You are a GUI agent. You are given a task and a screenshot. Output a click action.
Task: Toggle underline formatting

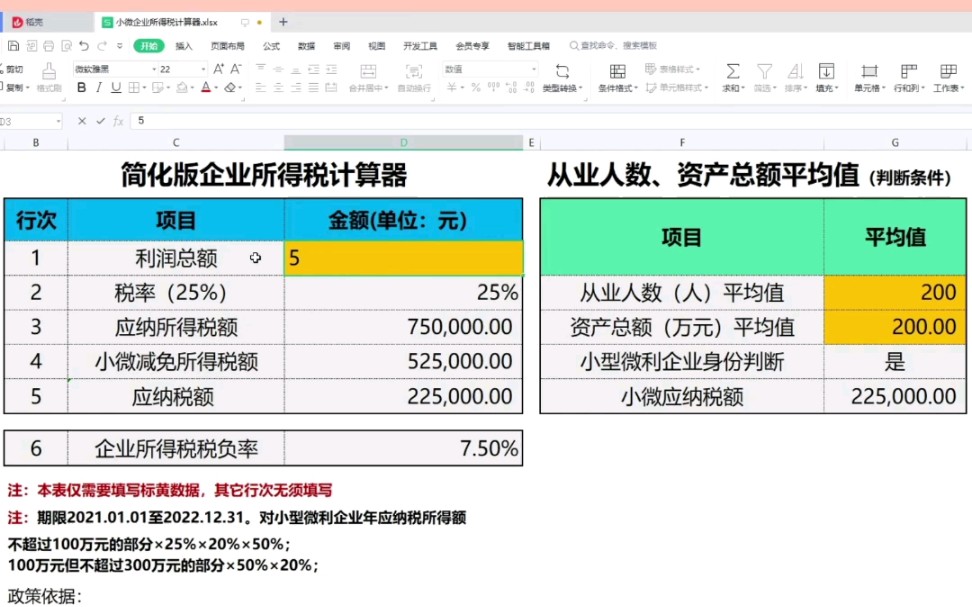[x=116, y=88]
